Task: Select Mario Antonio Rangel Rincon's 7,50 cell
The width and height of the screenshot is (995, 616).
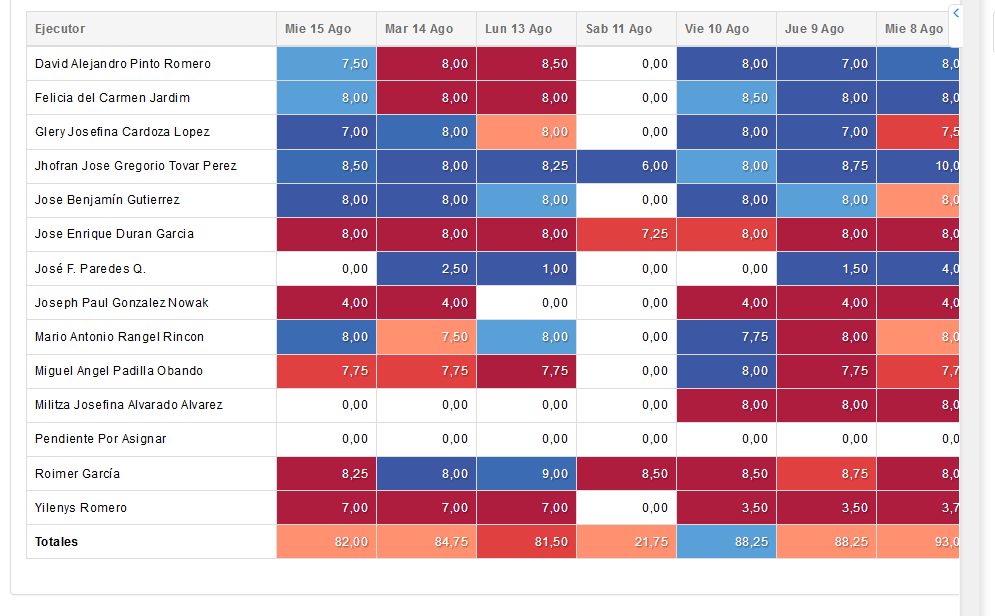Action: click(x=426, y=337)
